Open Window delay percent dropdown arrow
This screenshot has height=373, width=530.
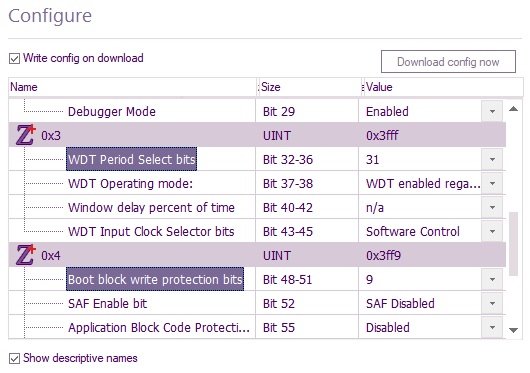tap(492, 207)
